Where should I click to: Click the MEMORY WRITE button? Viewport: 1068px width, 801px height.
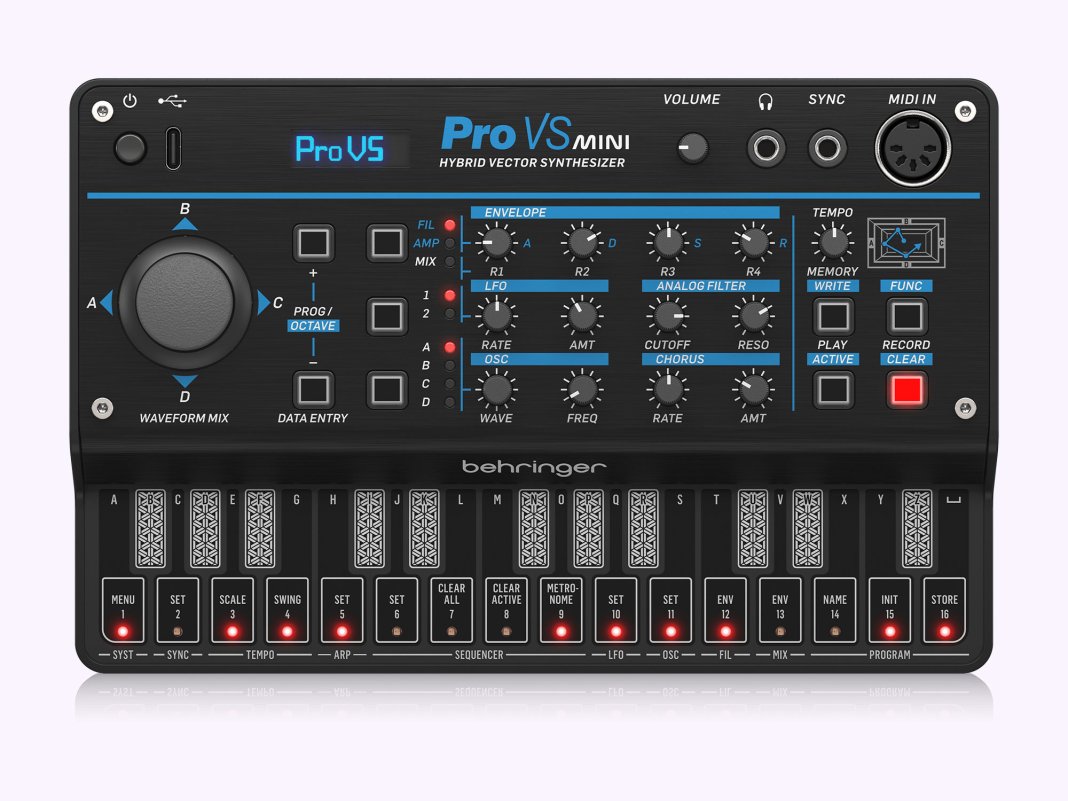833,316
